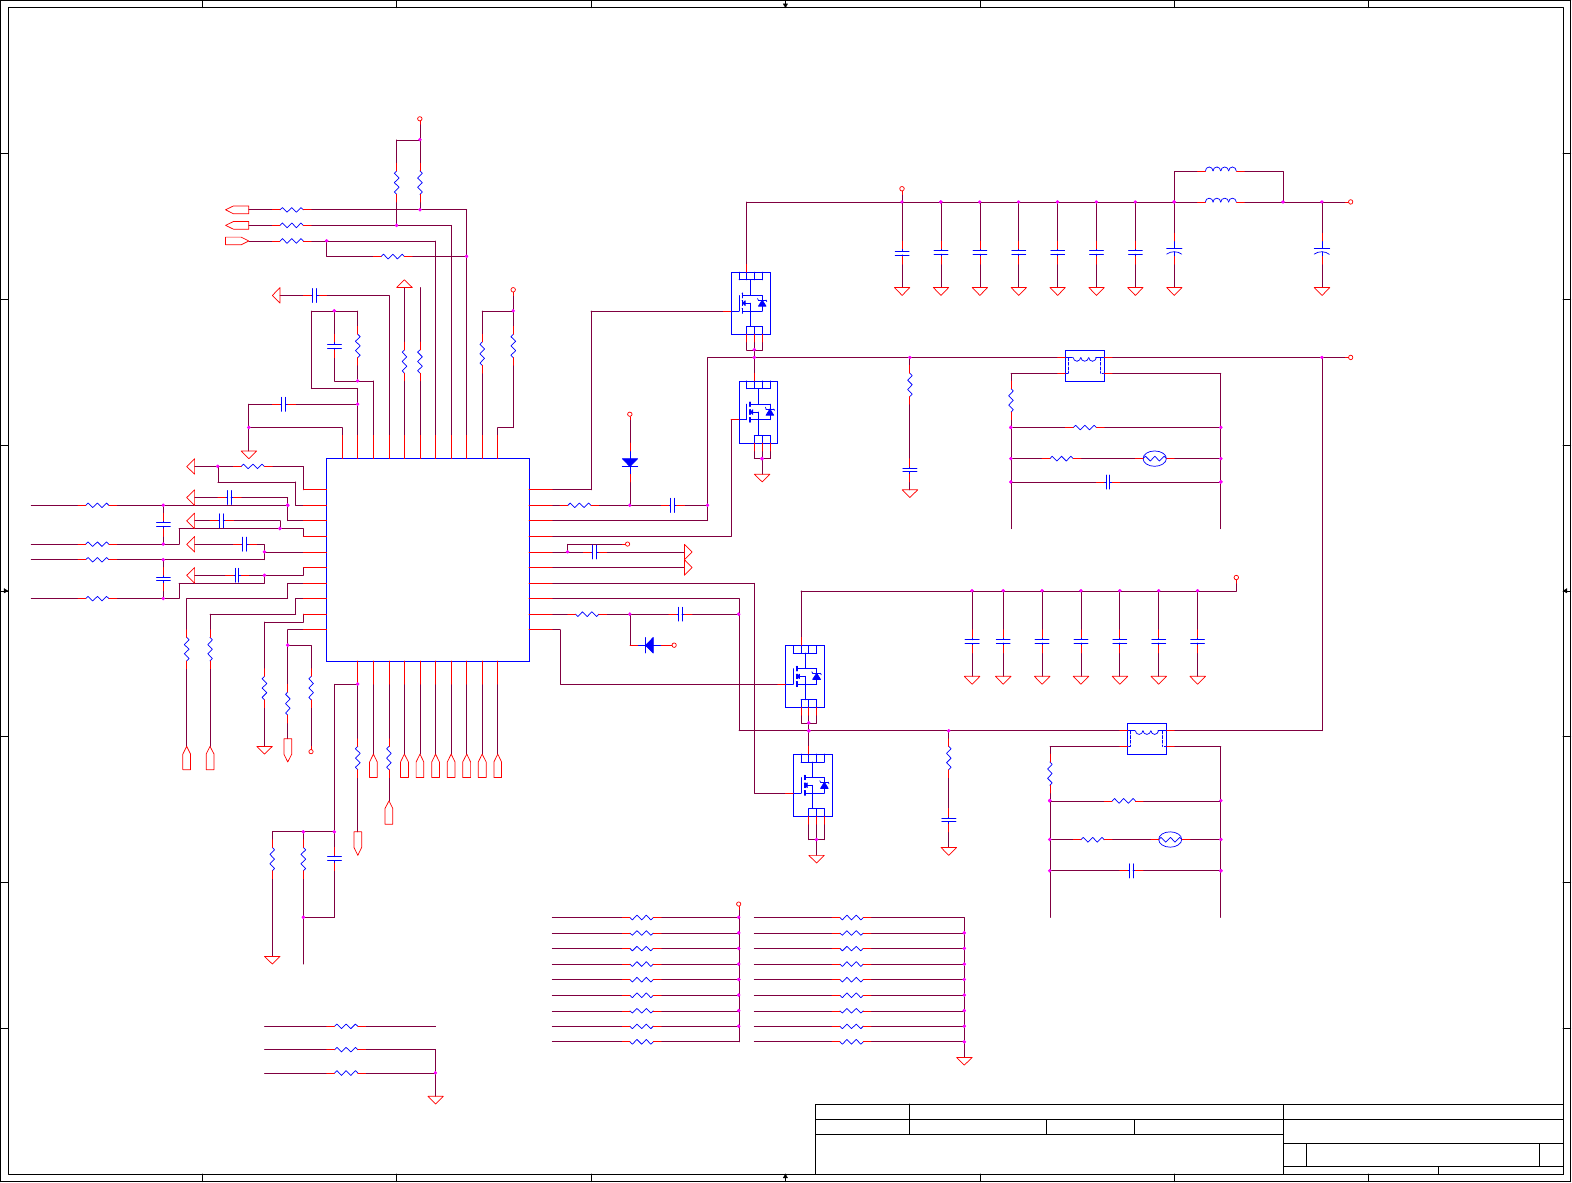Click the ground symbol beneath three bottom-left resistors
The height and width of the screenshot is (1183, 1572).
coord(435,1099)
